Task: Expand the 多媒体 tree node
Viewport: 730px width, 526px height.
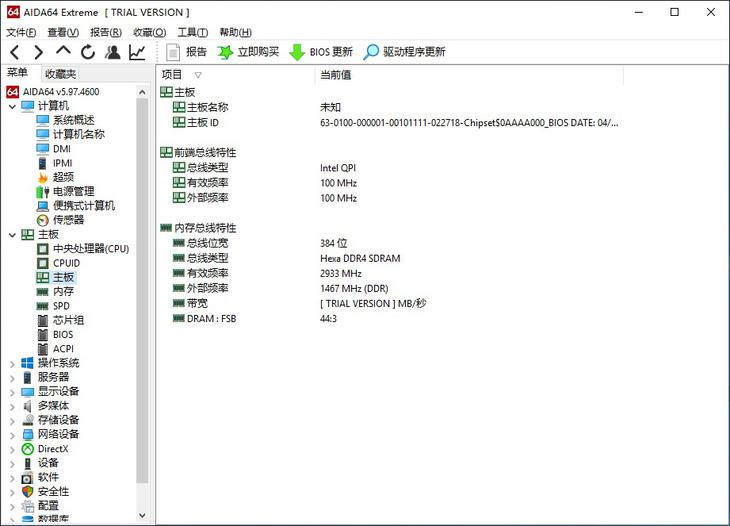Action: (x=13, y=407)
